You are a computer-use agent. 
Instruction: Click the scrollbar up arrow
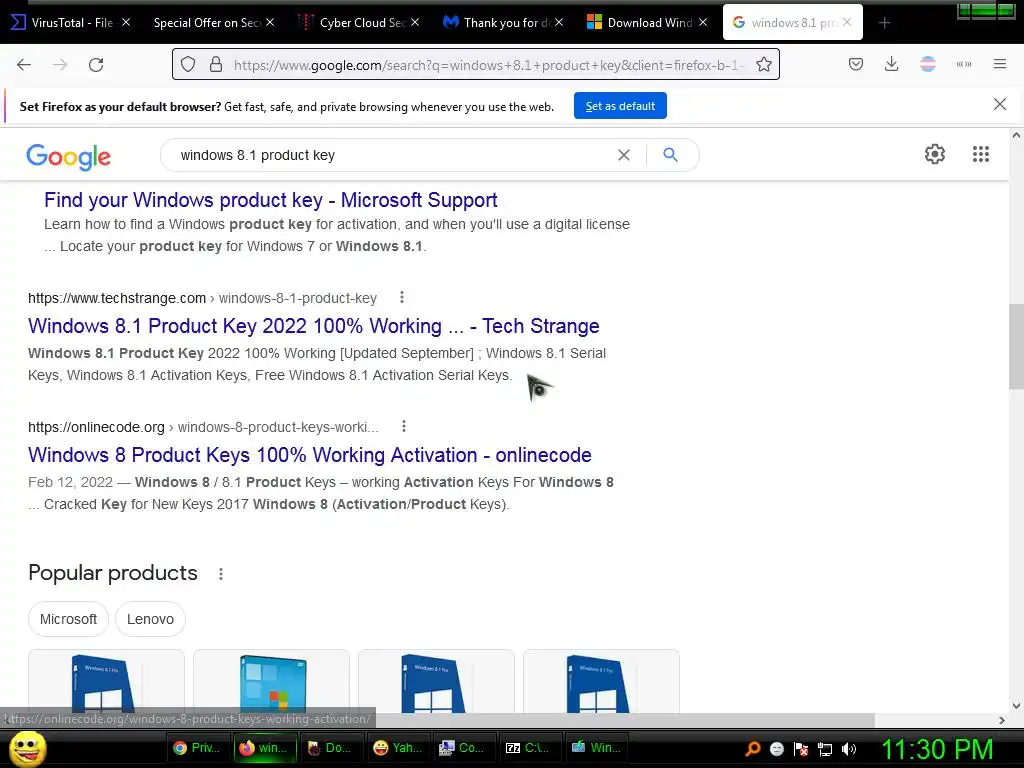(1016, 135)
